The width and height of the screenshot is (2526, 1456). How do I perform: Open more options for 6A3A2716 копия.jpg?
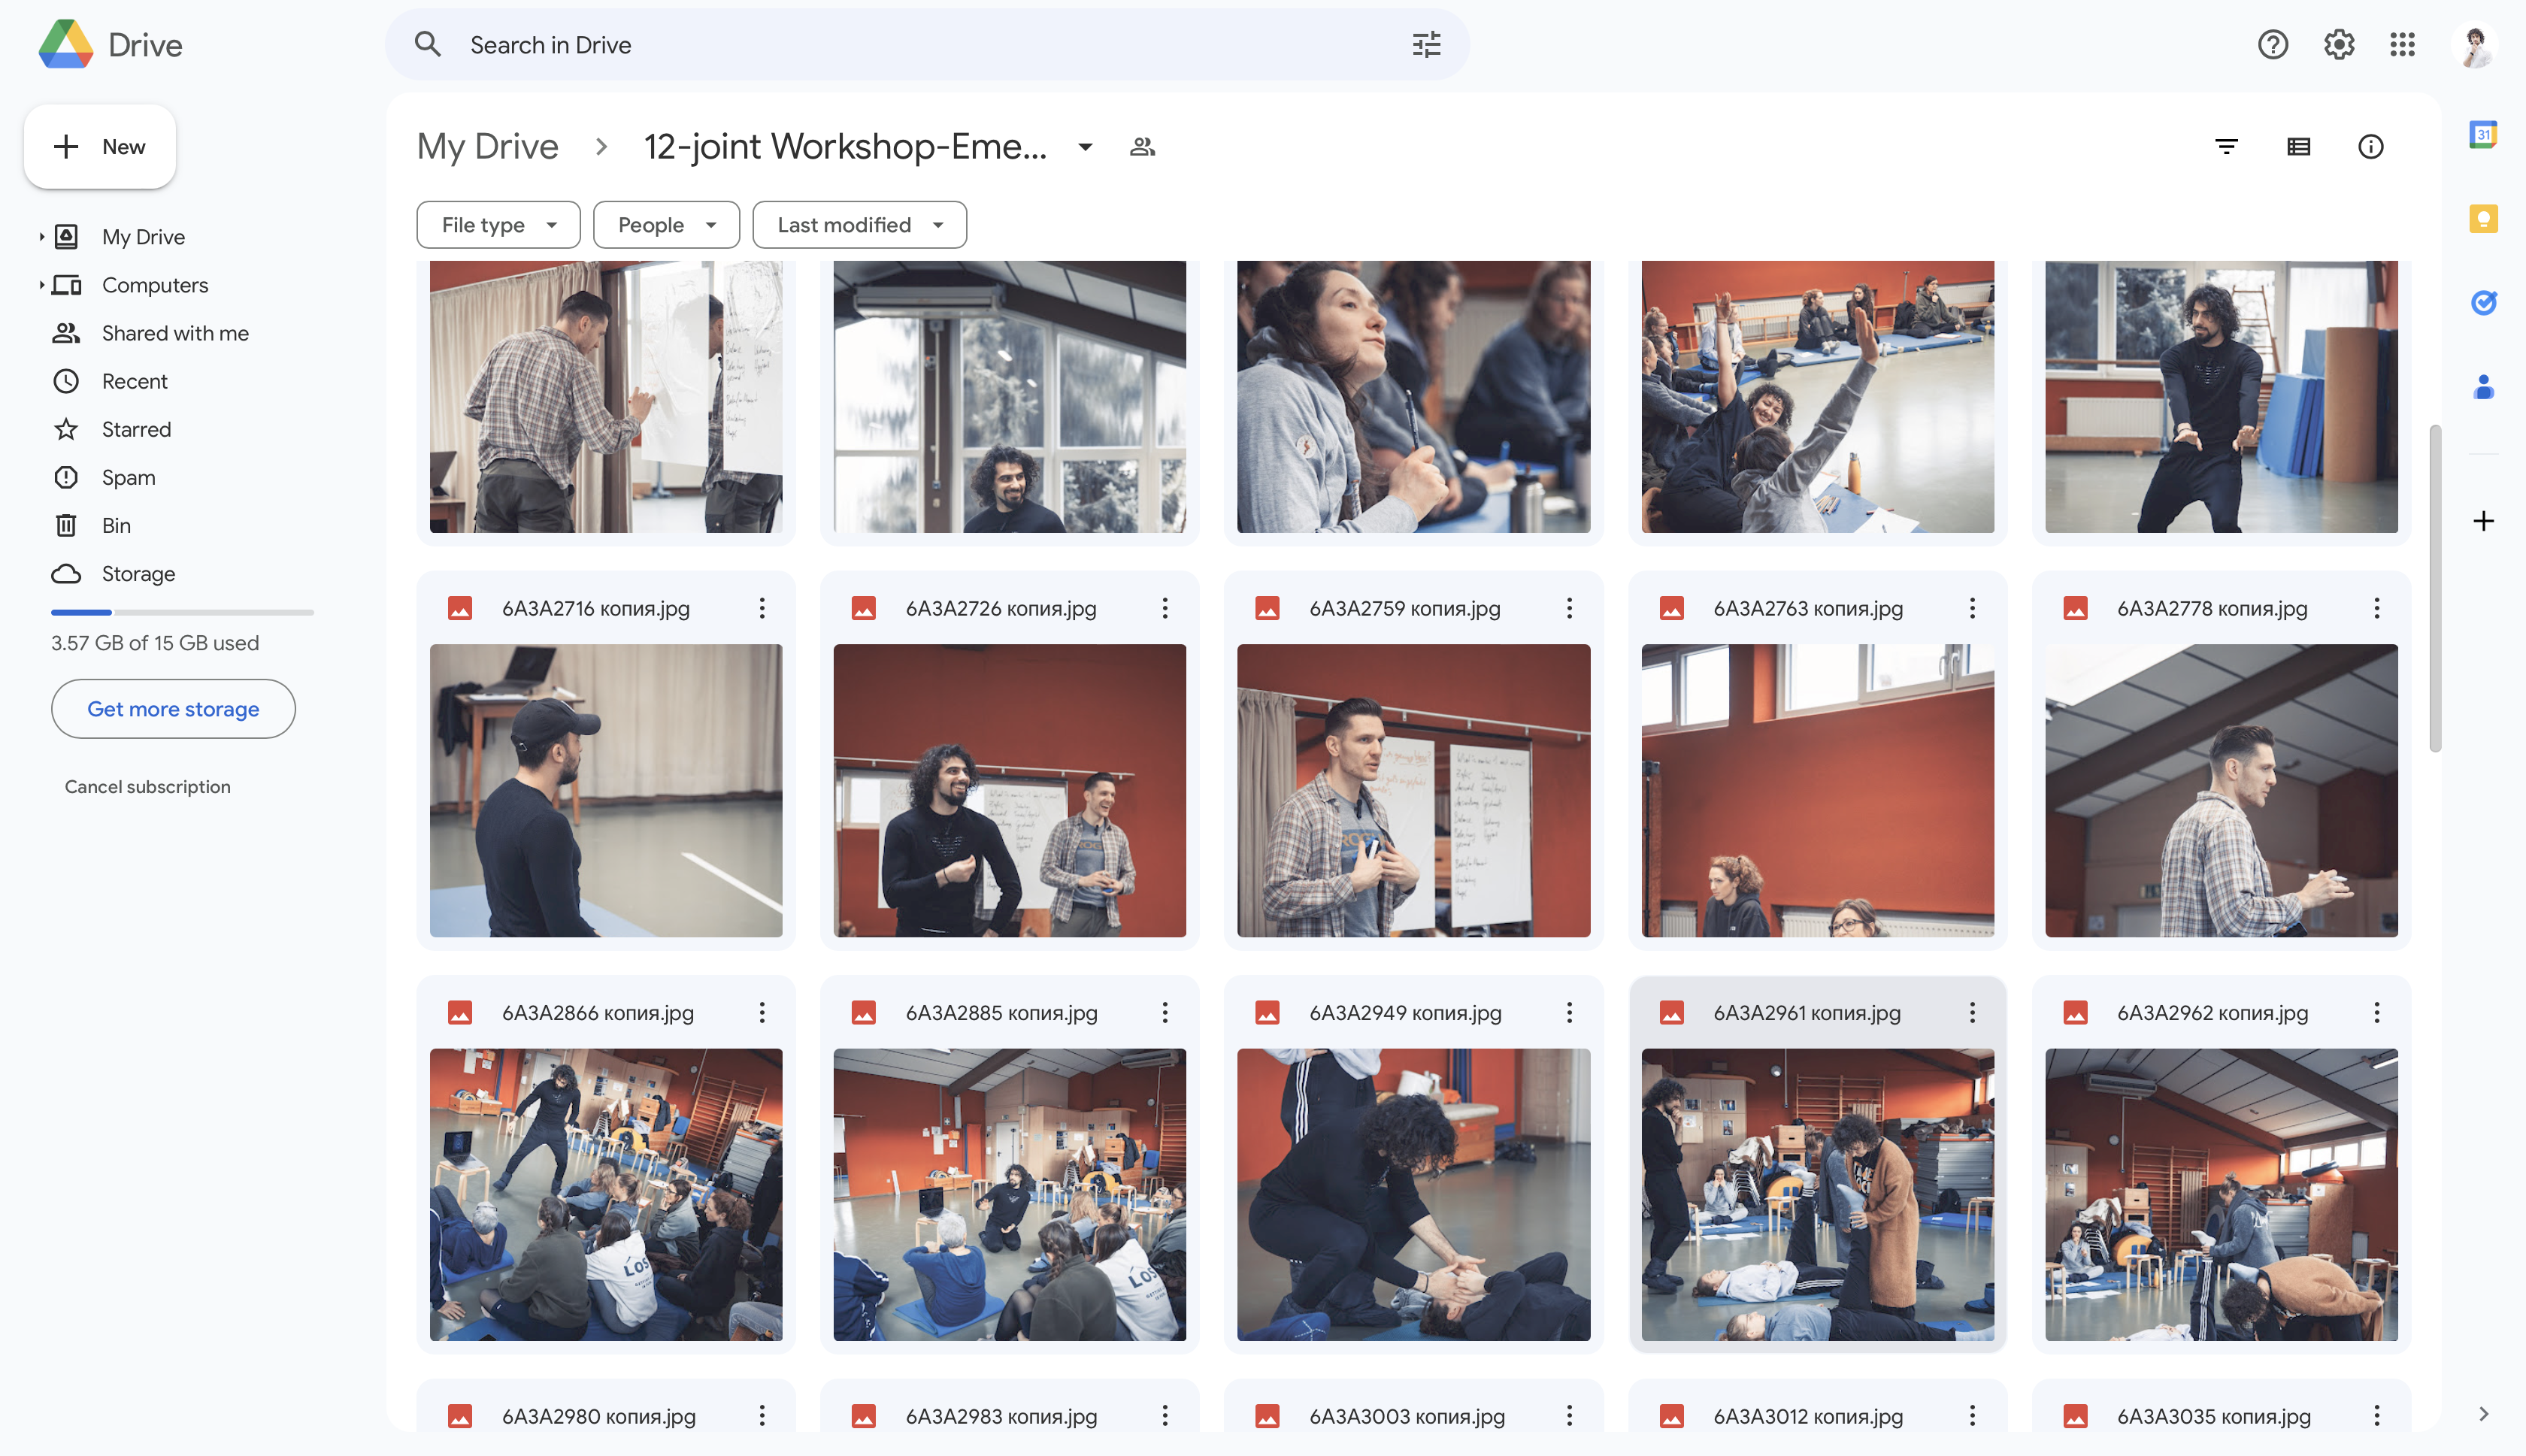(762, 608)
